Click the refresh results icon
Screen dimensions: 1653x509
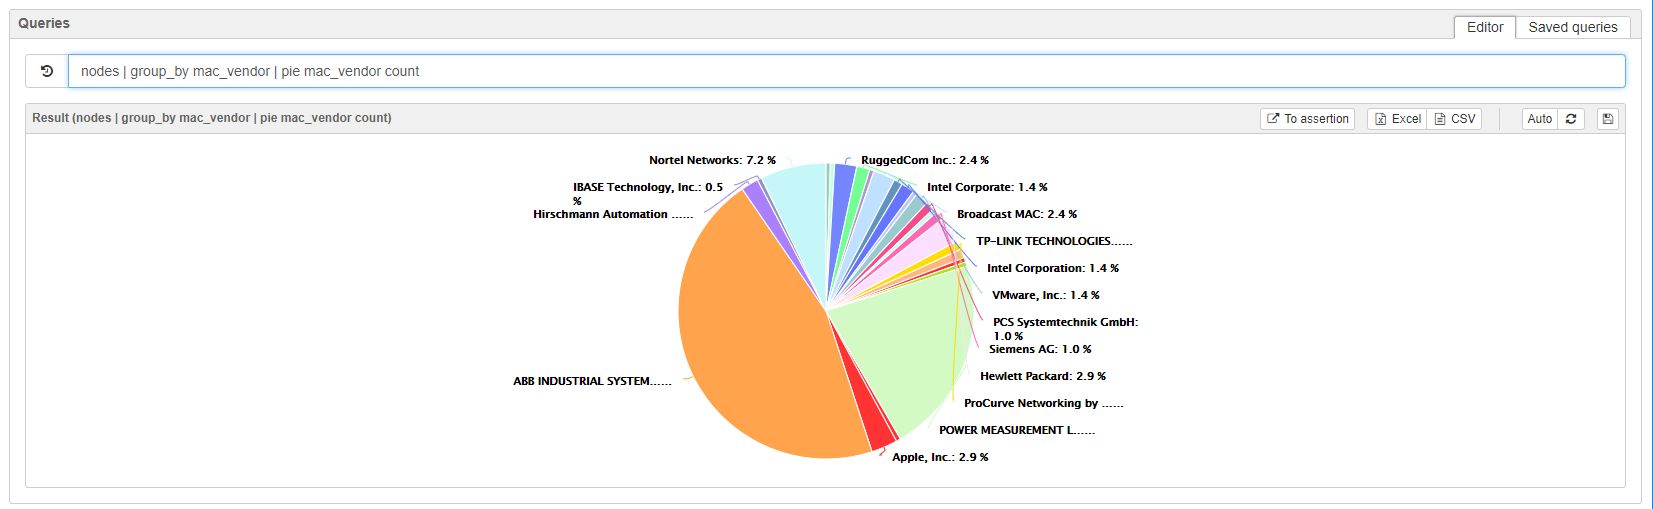(1571, 119)
